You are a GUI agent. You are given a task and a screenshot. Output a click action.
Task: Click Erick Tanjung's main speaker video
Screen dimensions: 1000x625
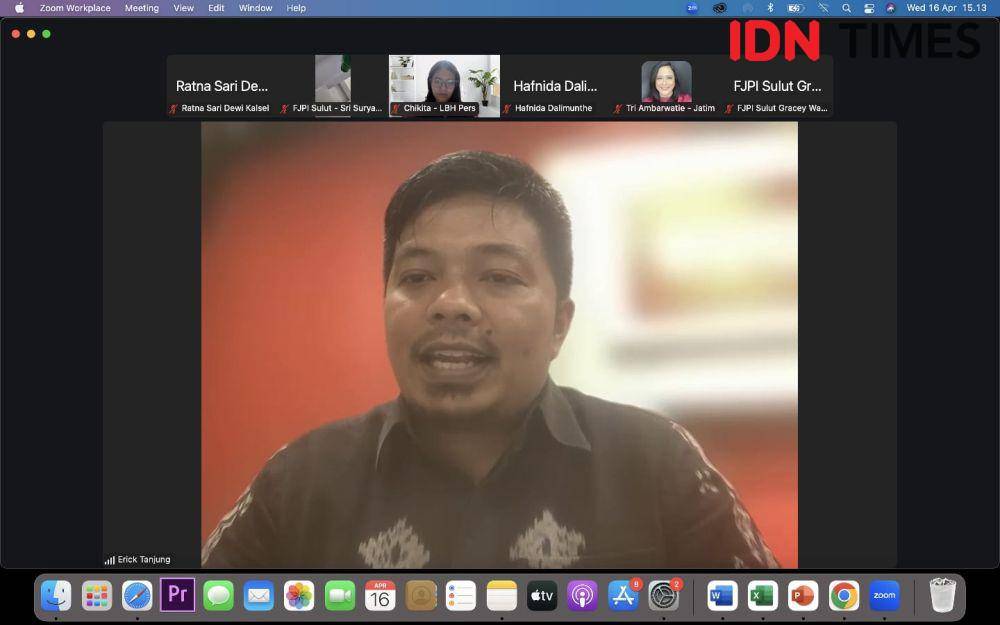(499, 344)
